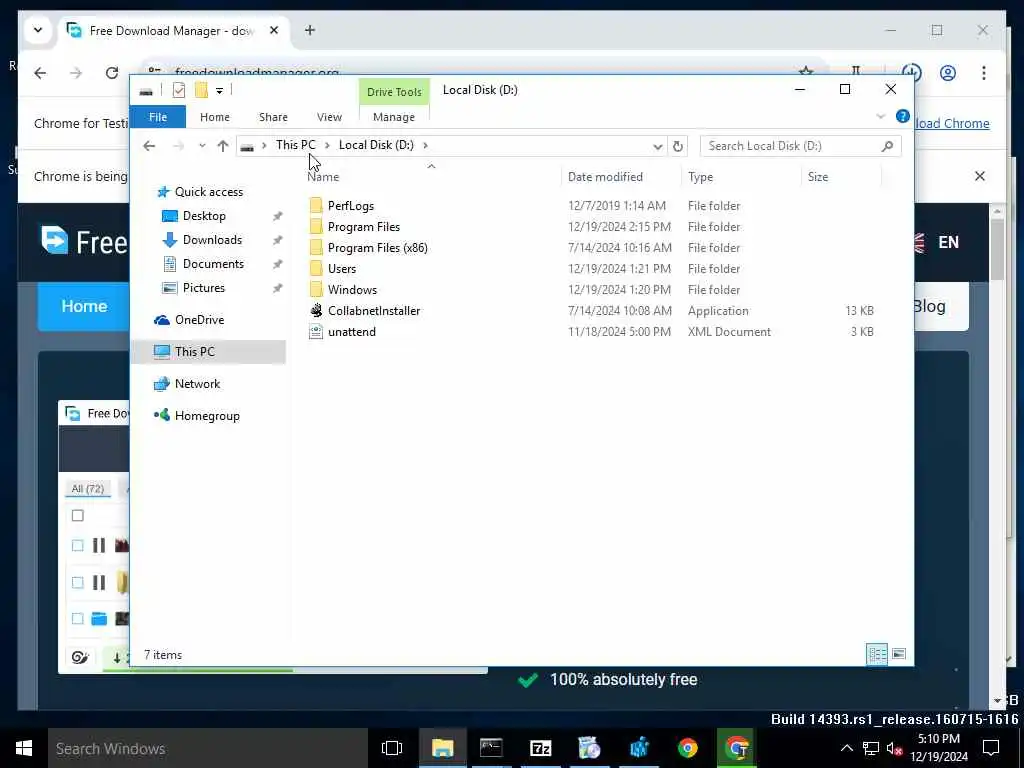Select the unattend XML file icon
This screenshot has width=1024, height=768.
pyautogui.click(x=316, y=332)
